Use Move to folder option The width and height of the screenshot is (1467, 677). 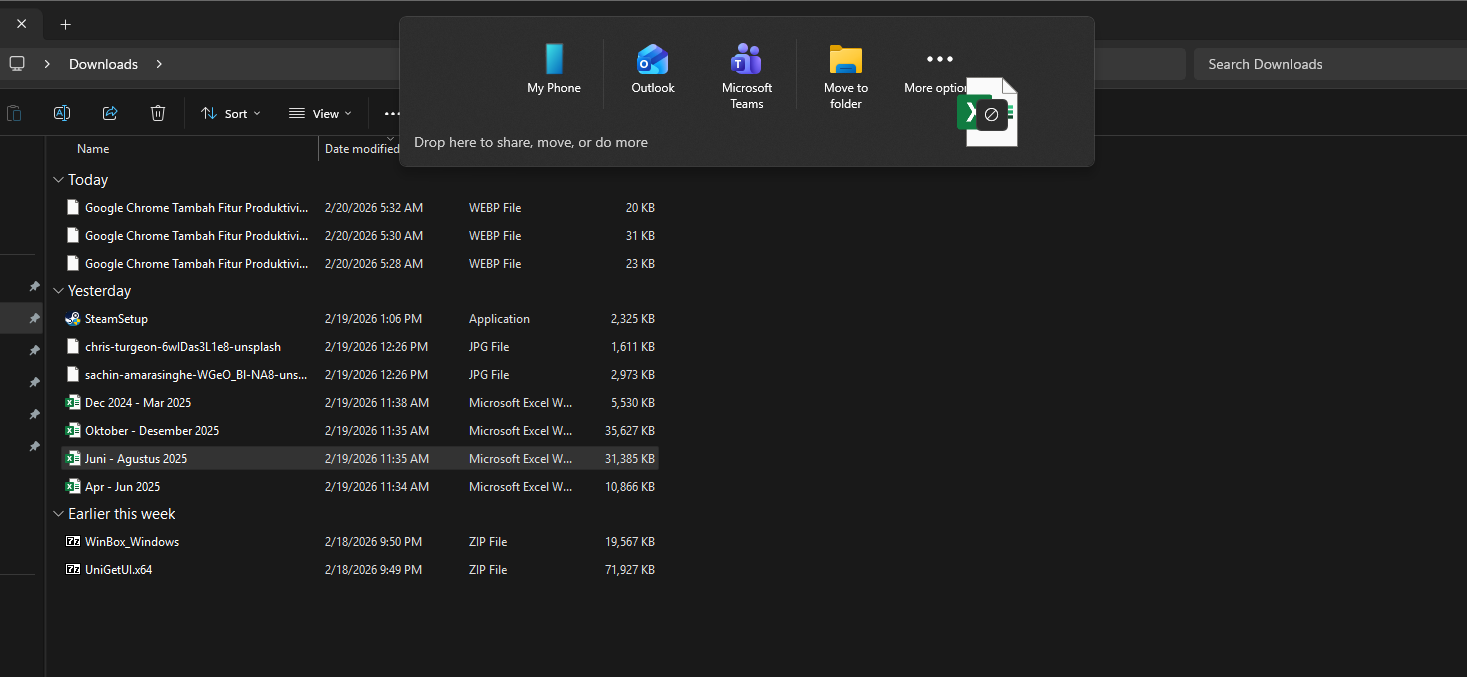tap(845, 70)
